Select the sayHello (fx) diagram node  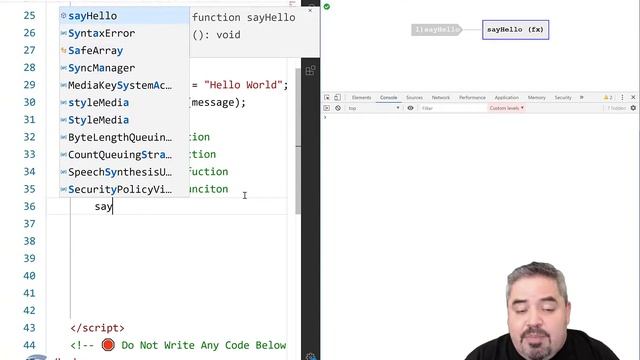pyautogui.click(x=516, y=30)
